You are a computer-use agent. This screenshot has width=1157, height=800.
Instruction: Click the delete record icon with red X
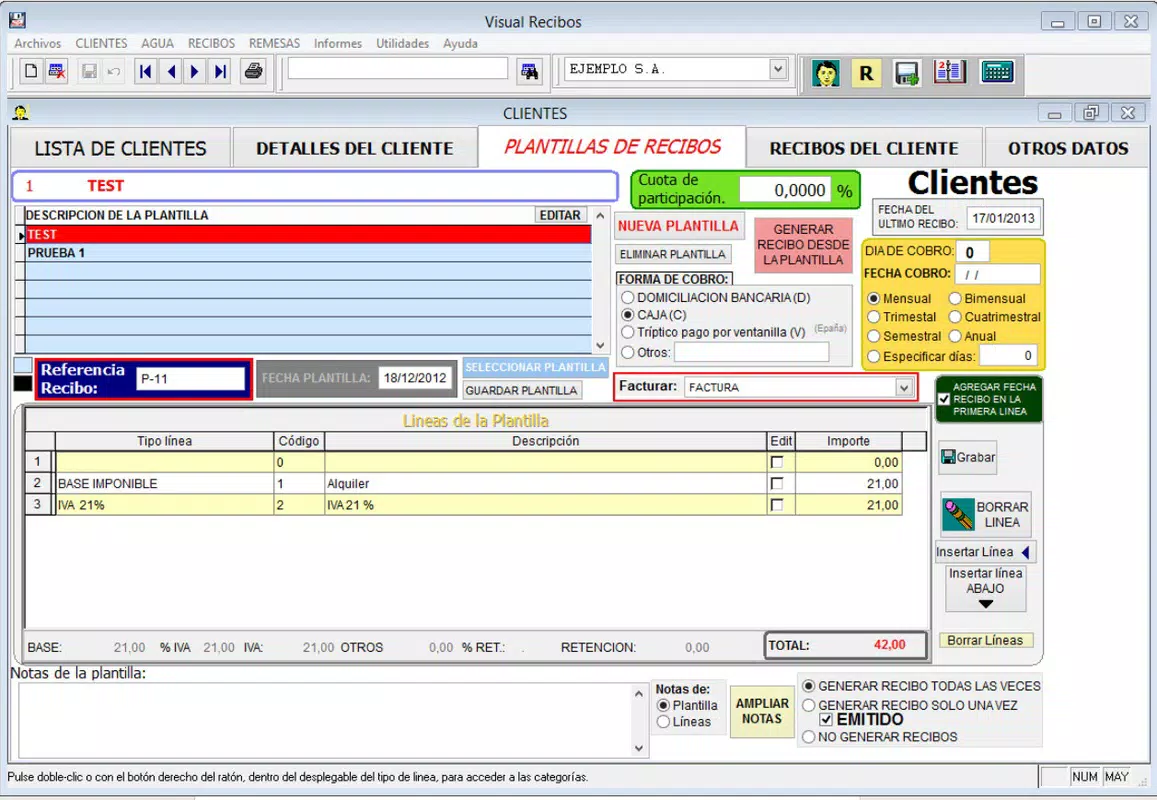point(57,72)
